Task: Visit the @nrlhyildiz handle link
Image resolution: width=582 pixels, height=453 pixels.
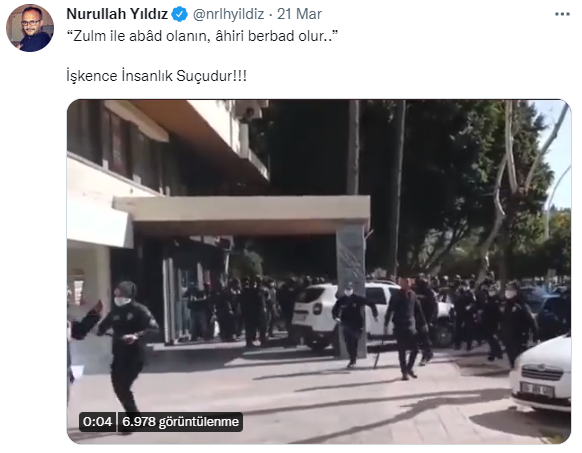Action: (228, 14)
